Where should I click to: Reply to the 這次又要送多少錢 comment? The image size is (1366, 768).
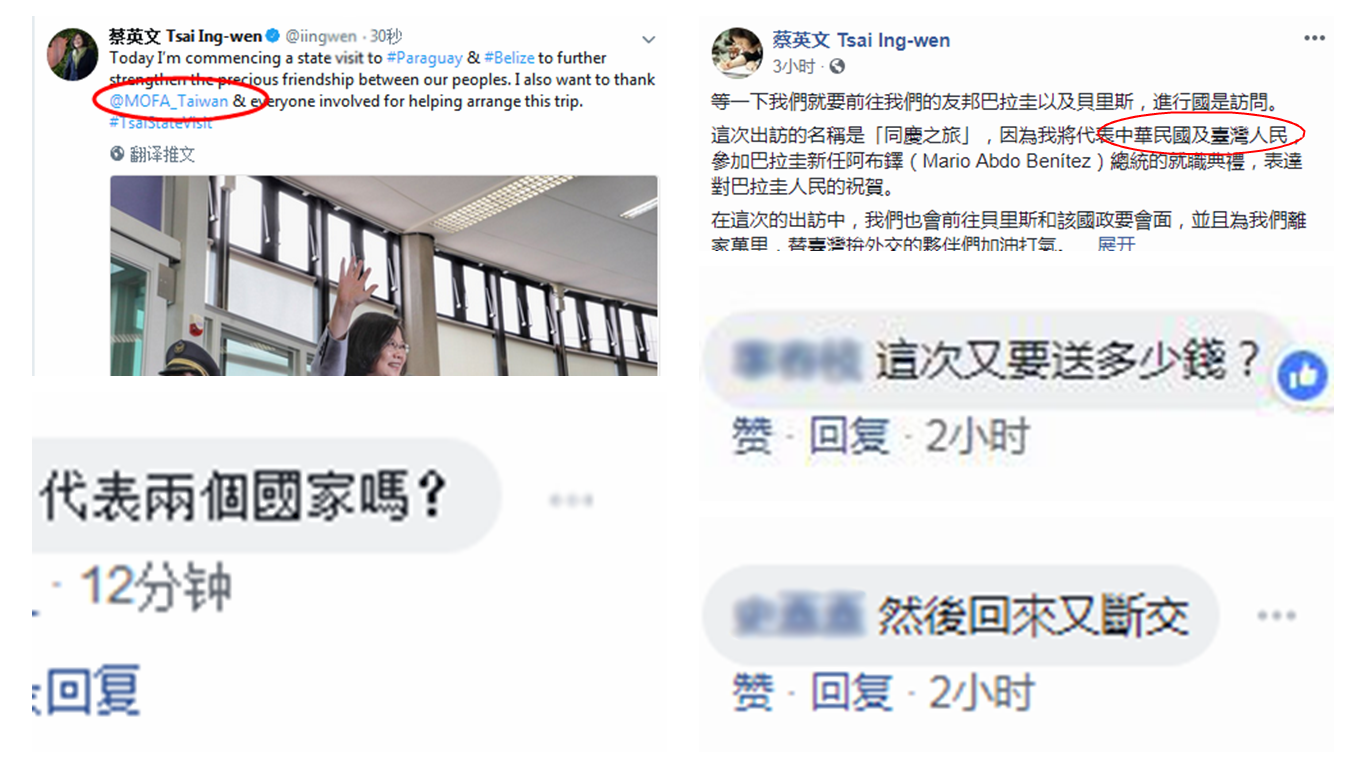click(x=849, y=437)
